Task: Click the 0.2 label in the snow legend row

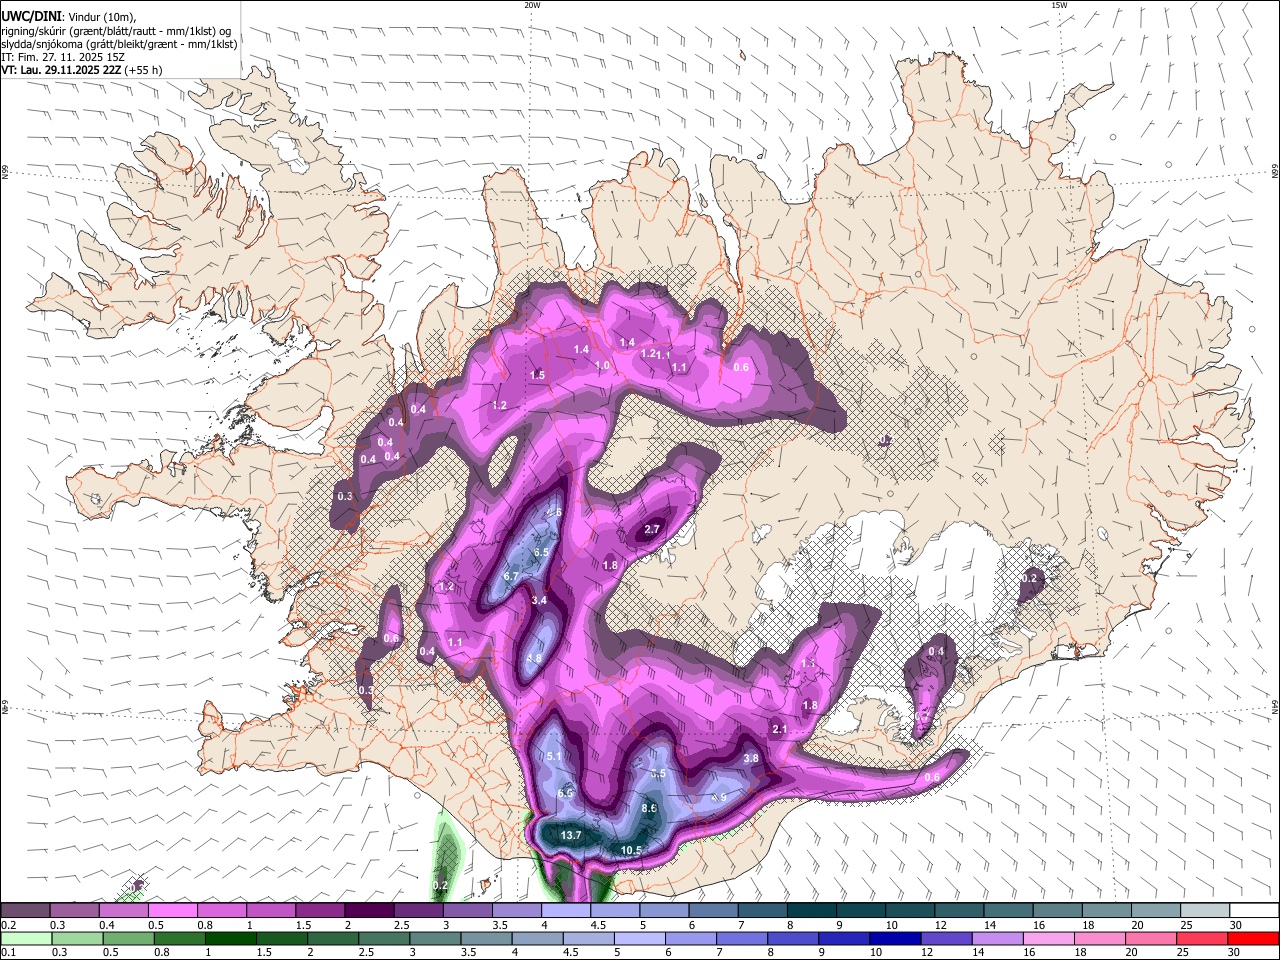Action: (x=9, y=925)
